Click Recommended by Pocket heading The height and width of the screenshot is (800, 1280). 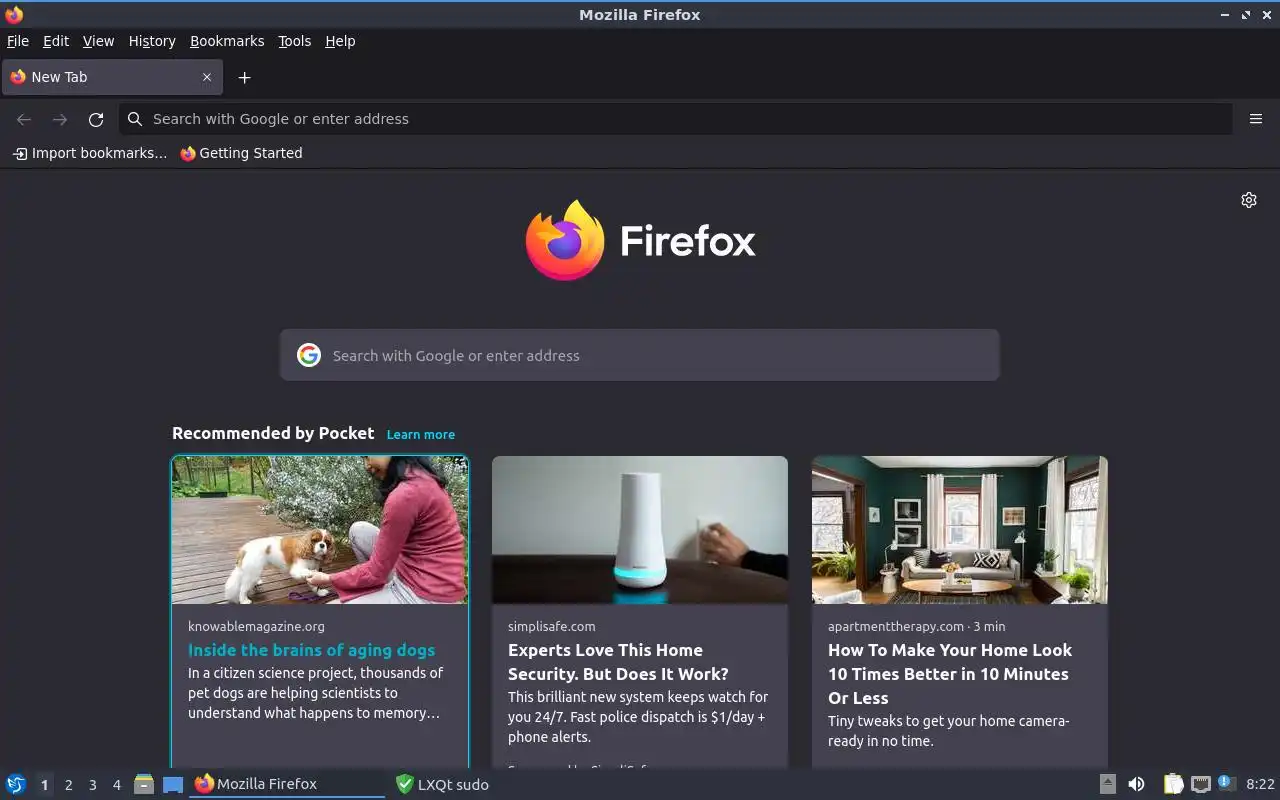(273, 433)
